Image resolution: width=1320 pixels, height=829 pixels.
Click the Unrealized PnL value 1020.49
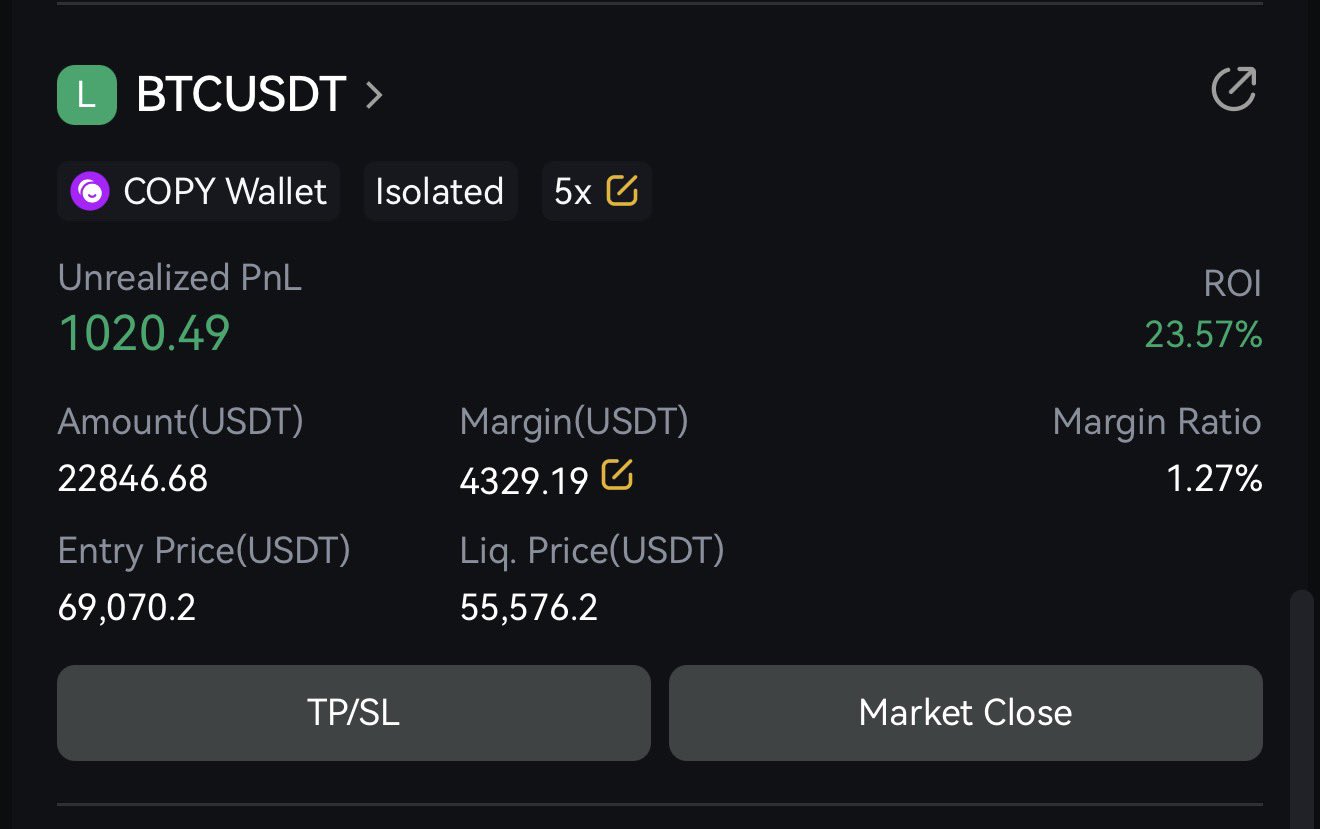[x=144, y=332]
